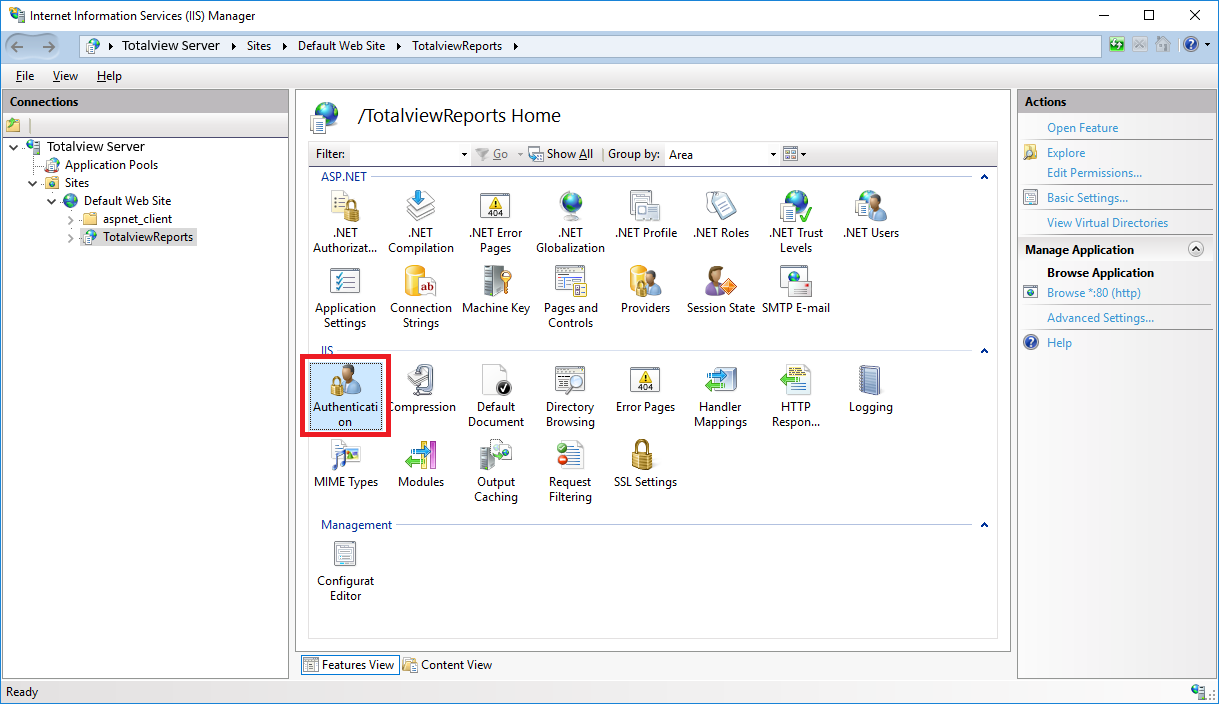Open the .NET Error Pages feature

[496, 222]
